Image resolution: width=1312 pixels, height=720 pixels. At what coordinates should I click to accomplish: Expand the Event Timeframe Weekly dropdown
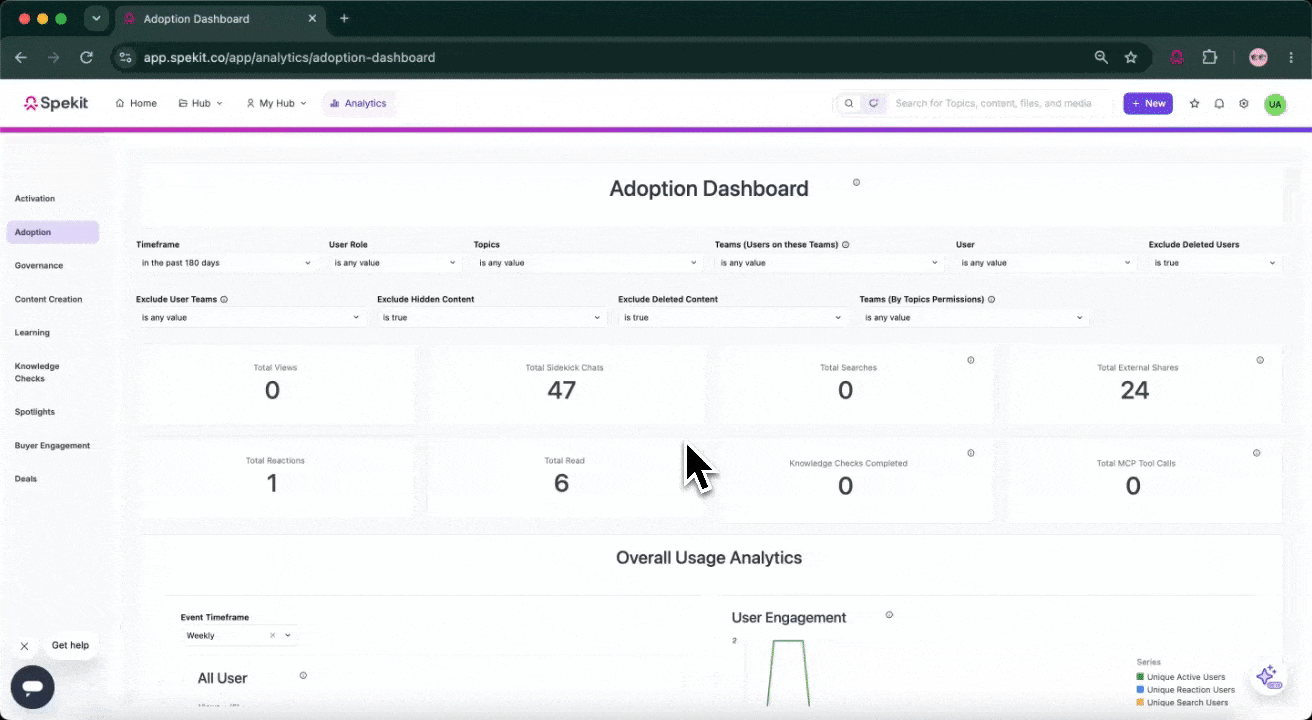point(288,636)
